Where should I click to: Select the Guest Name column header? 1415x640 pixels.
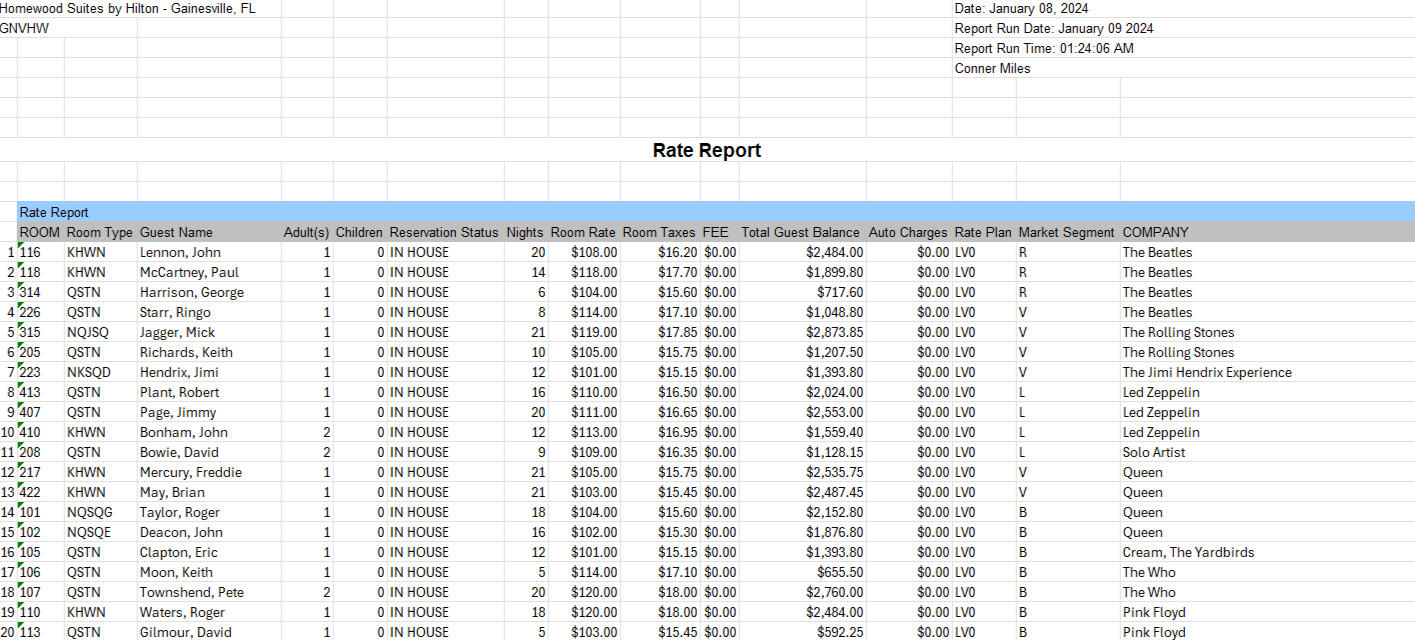(x=176, y=232)
